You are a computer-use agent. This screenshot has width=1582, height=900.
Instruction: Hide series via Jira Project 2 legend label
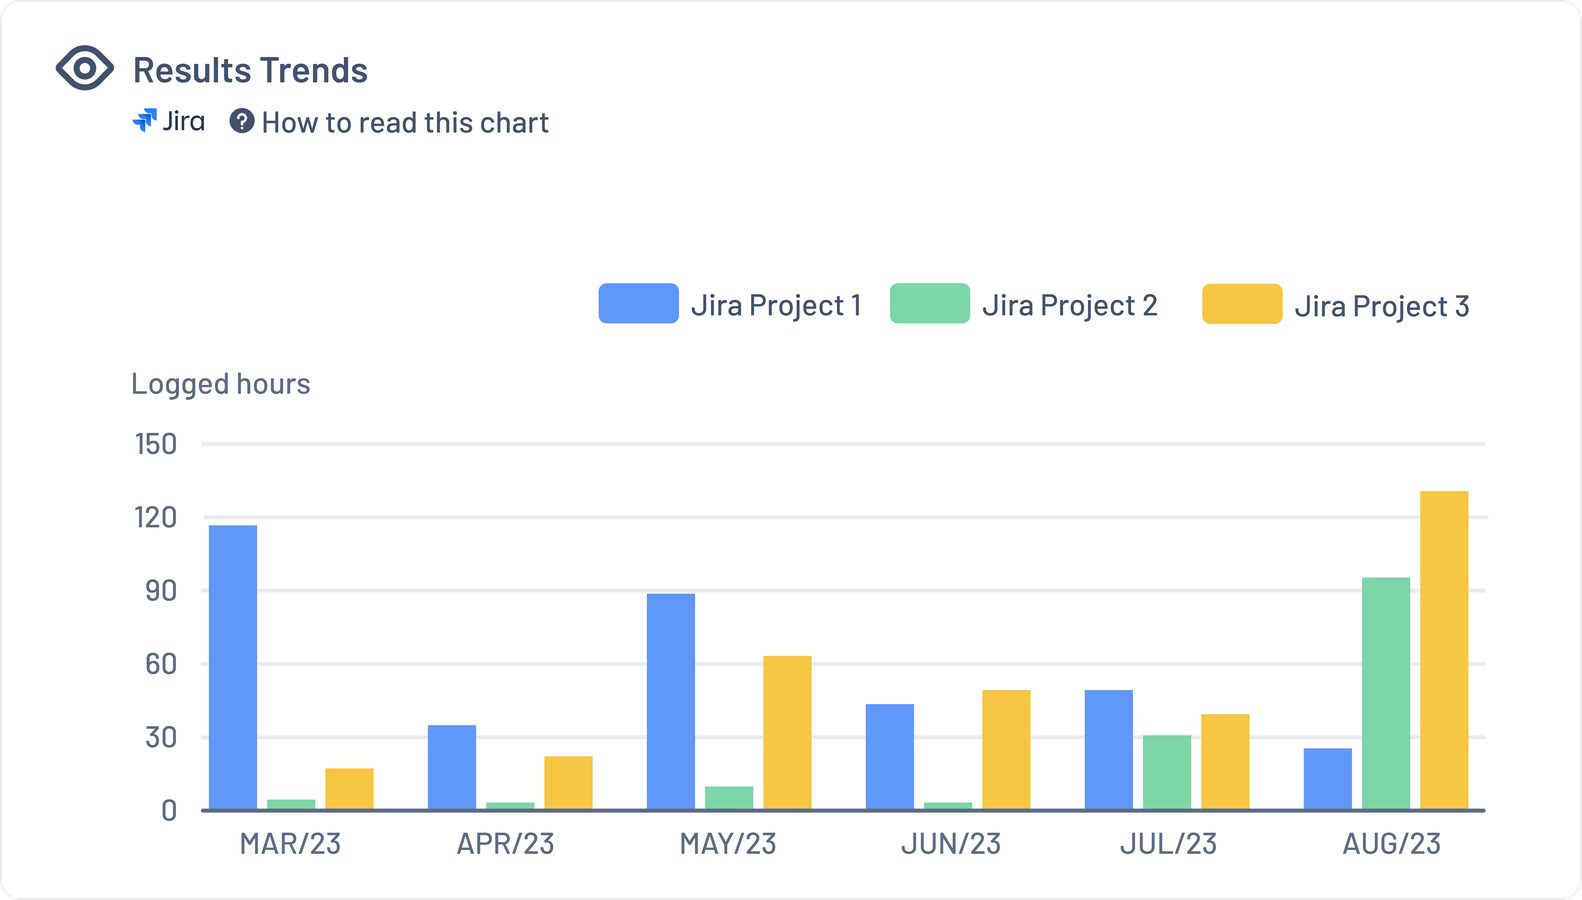(1070, 305)
